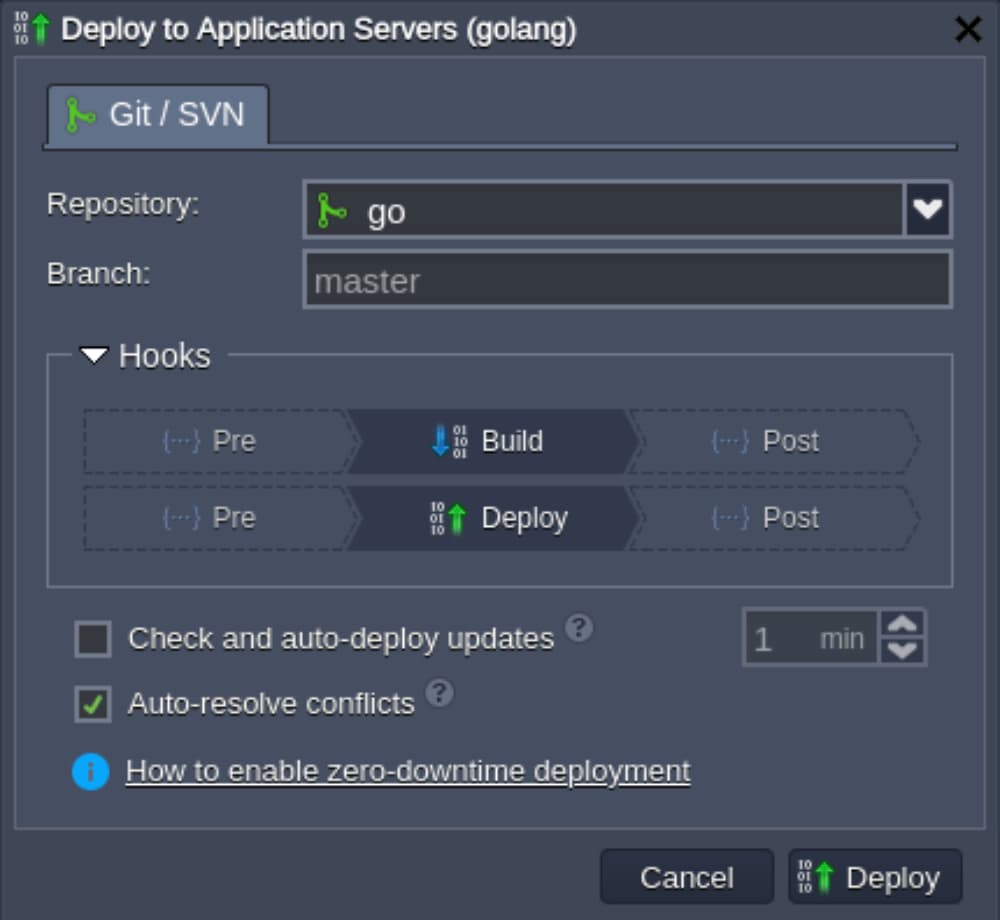Collapse the Hooks section
Screen dimensions: 1000x920
pos(94,356)
